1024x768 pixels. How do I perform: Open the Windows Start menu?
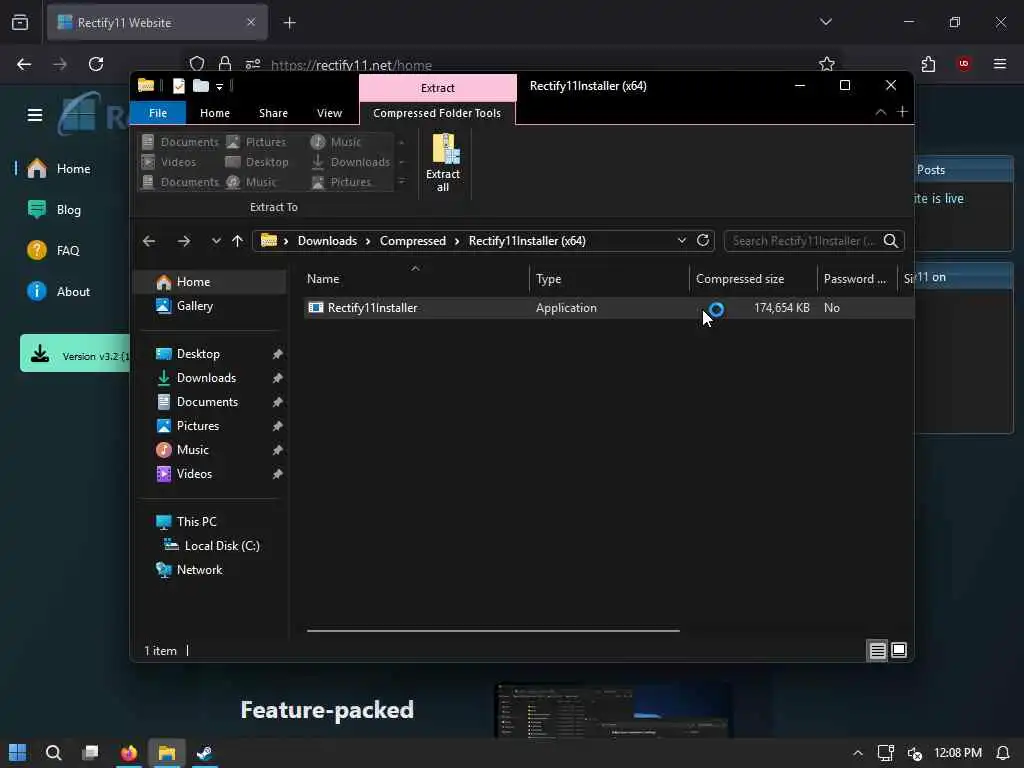pos(18,753)
